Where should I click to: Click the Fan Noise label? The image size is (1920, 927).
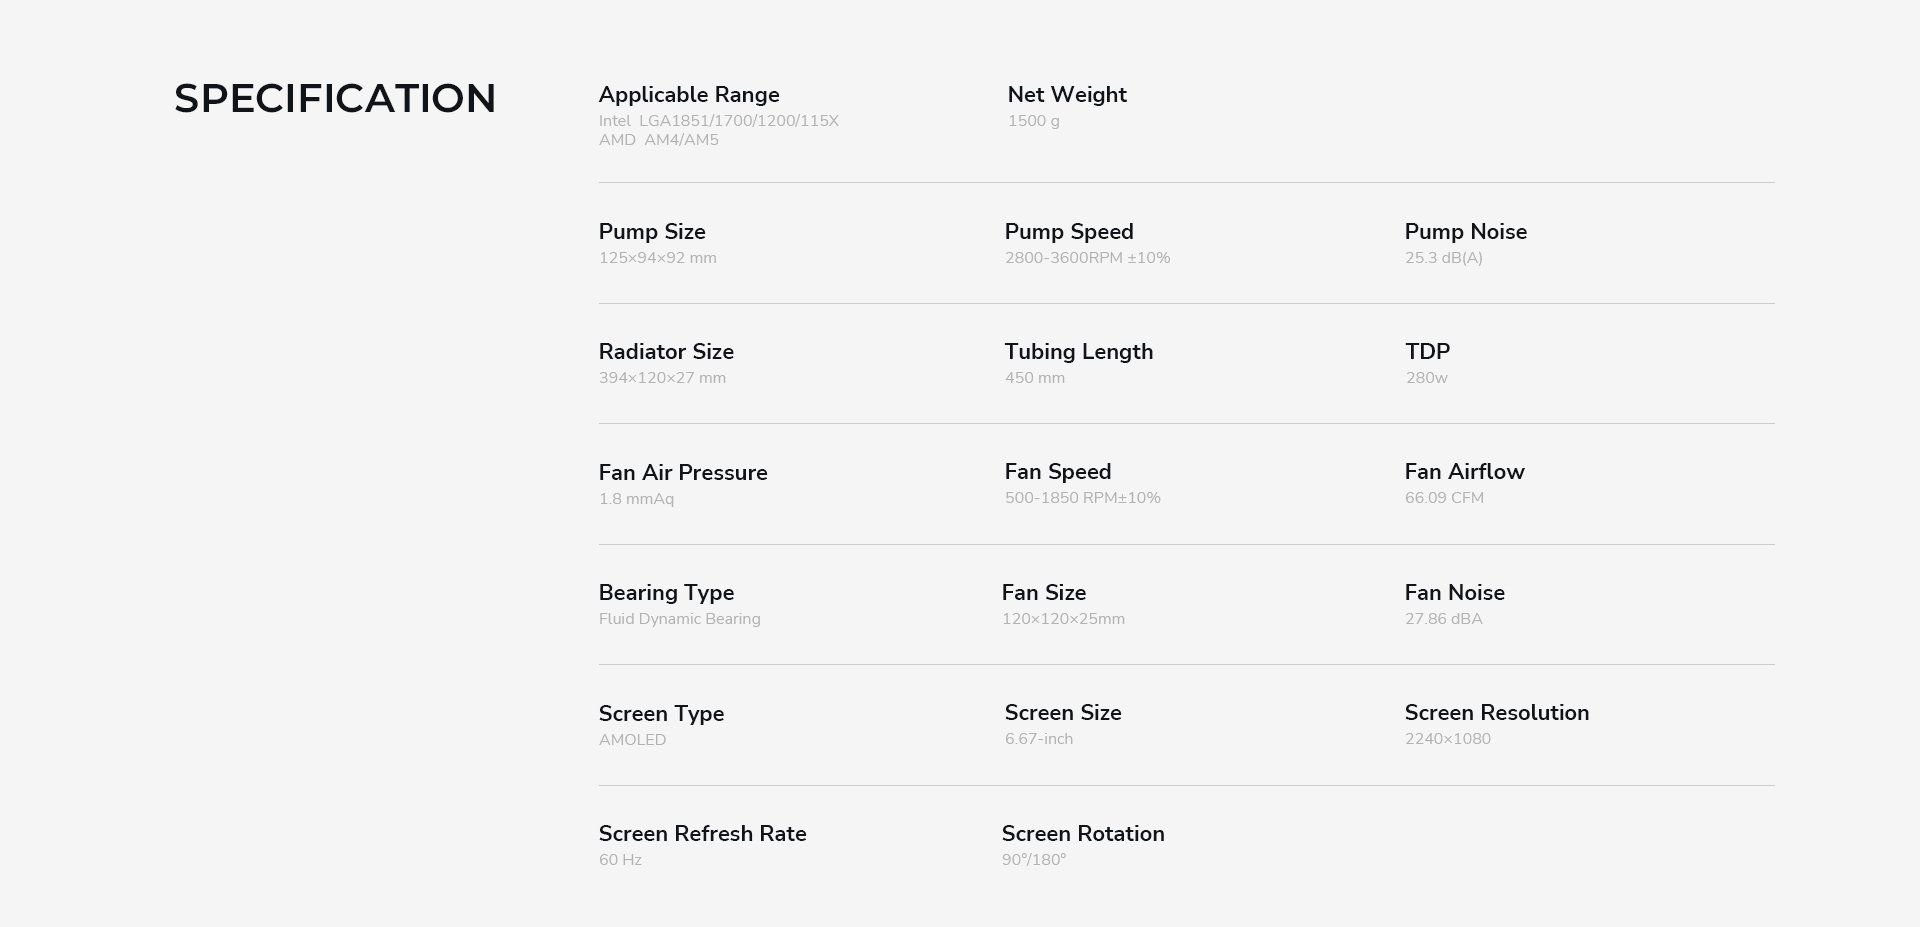[x=1454, y=593]
